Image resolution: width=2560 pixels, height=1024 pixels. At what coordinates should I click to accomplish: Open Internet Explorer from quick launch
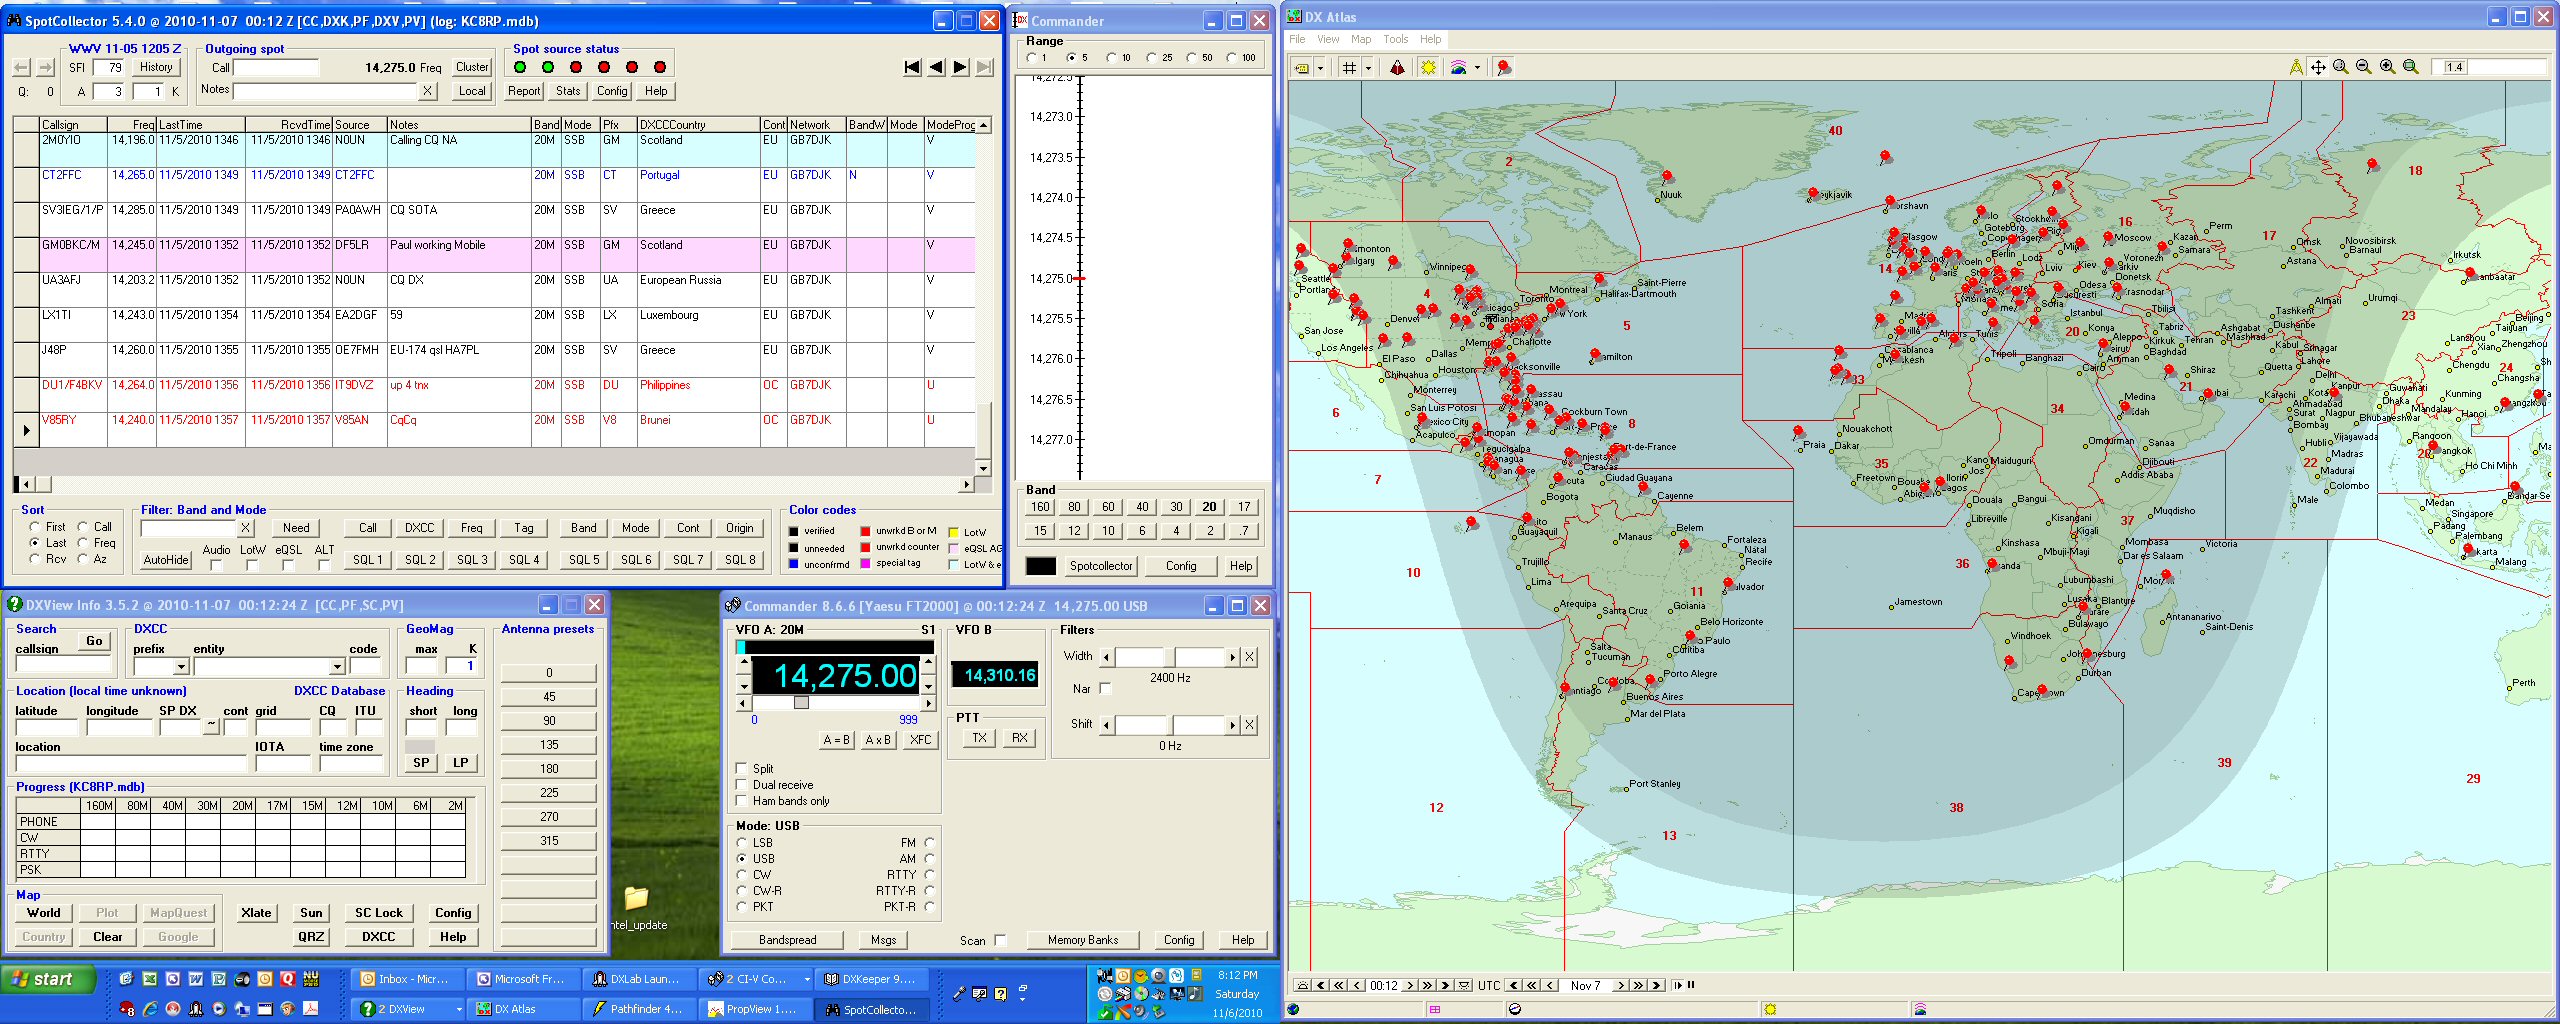pos(149,1009)
